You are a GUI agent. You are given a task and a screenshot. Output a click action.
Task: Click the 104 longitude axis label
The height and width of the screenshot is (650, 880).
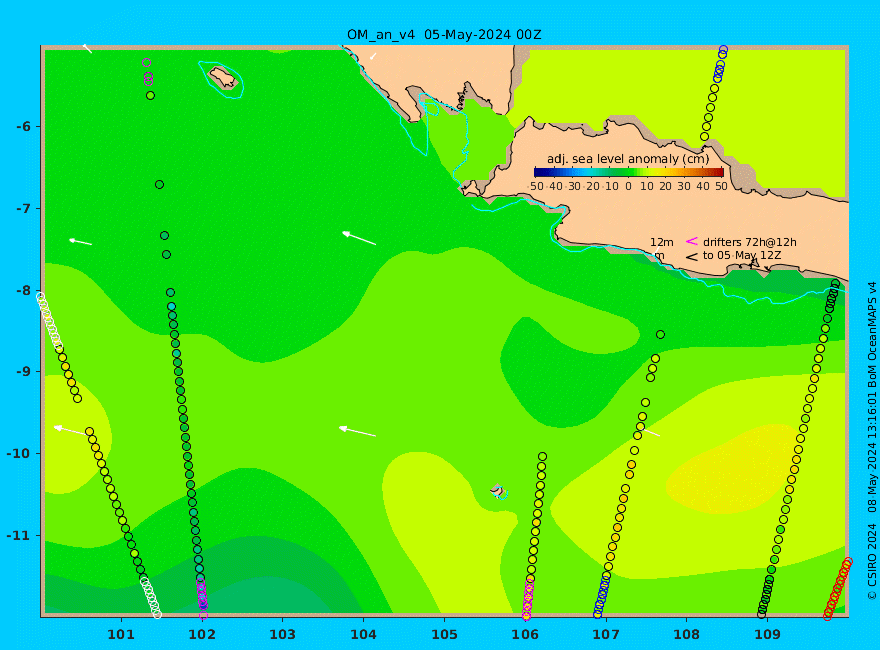coord(364,635)
